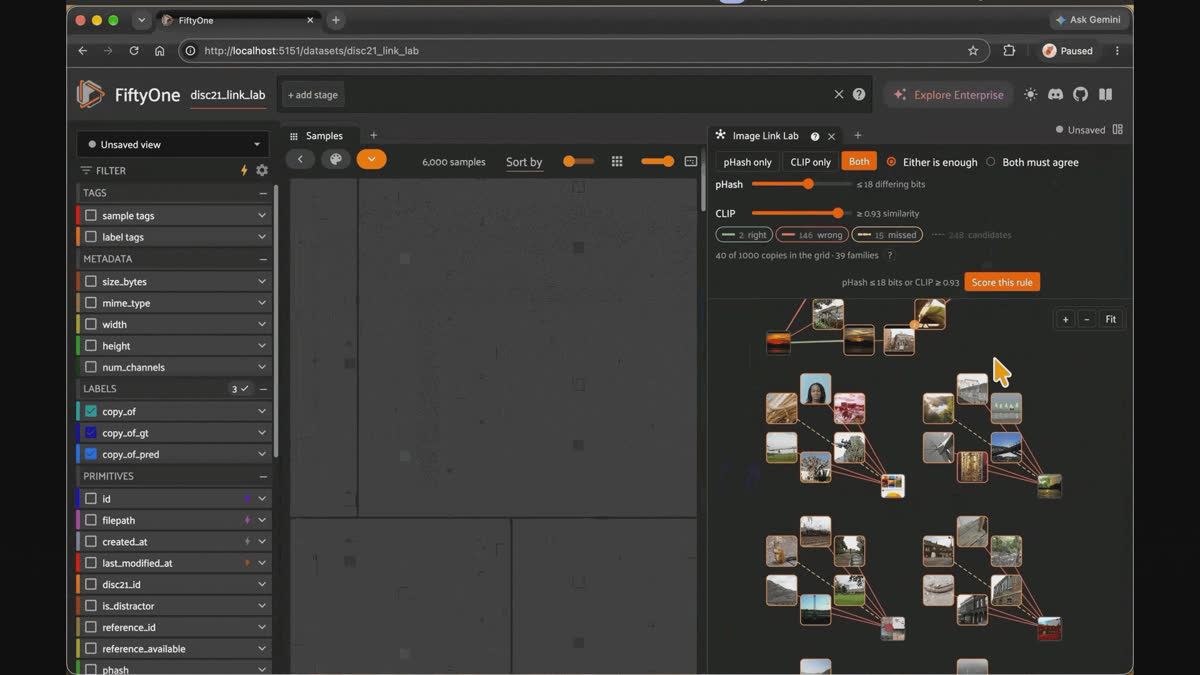
Task: Expand the num_channels field chevron
Action: coord(262,367)
